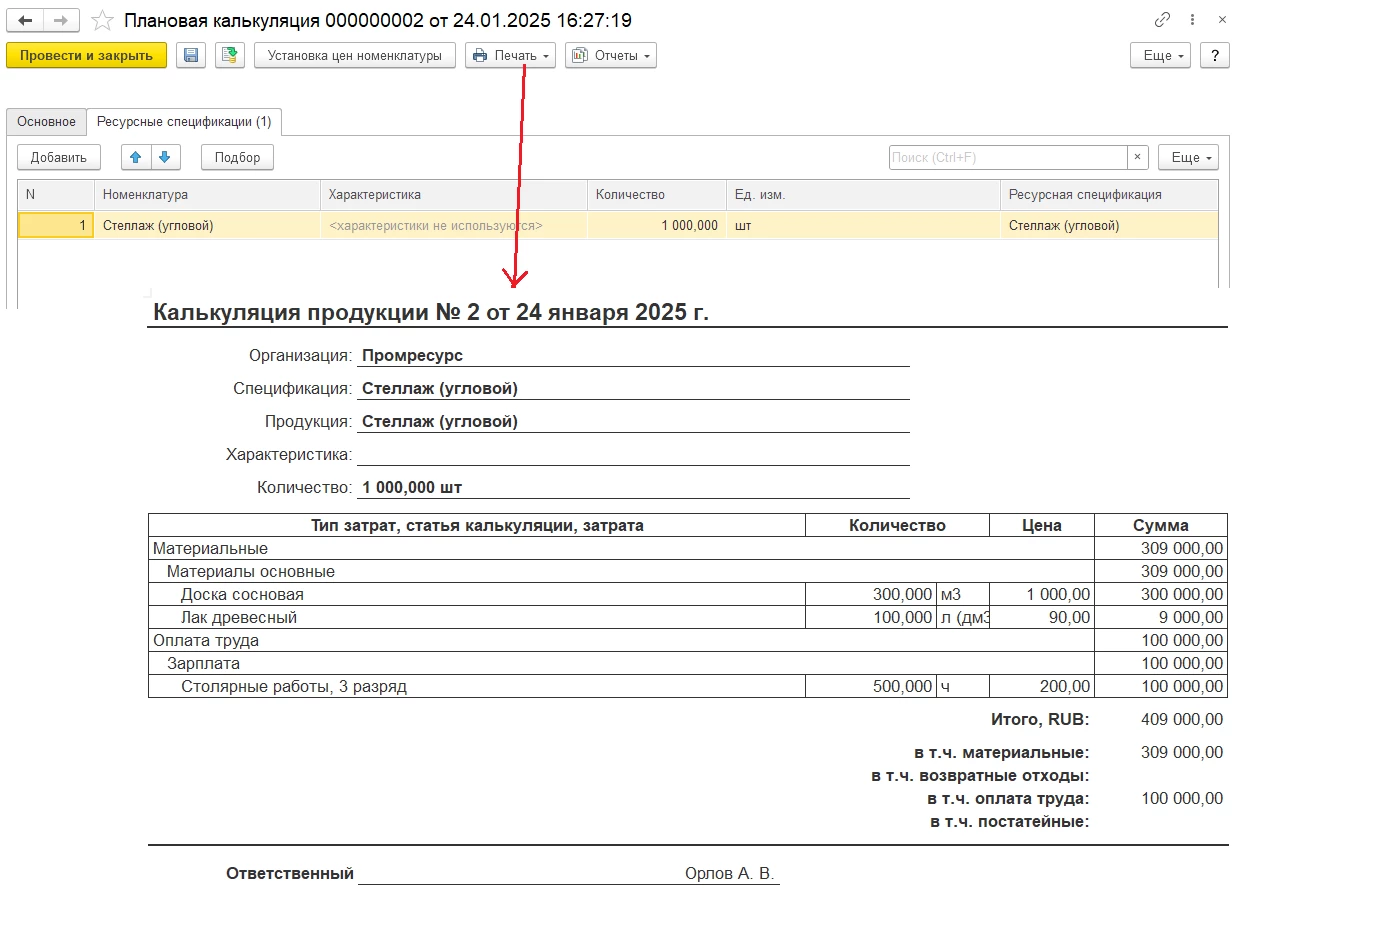Click Провести и закрыть button
The image size is (1400, 925).
click(86, 56)
